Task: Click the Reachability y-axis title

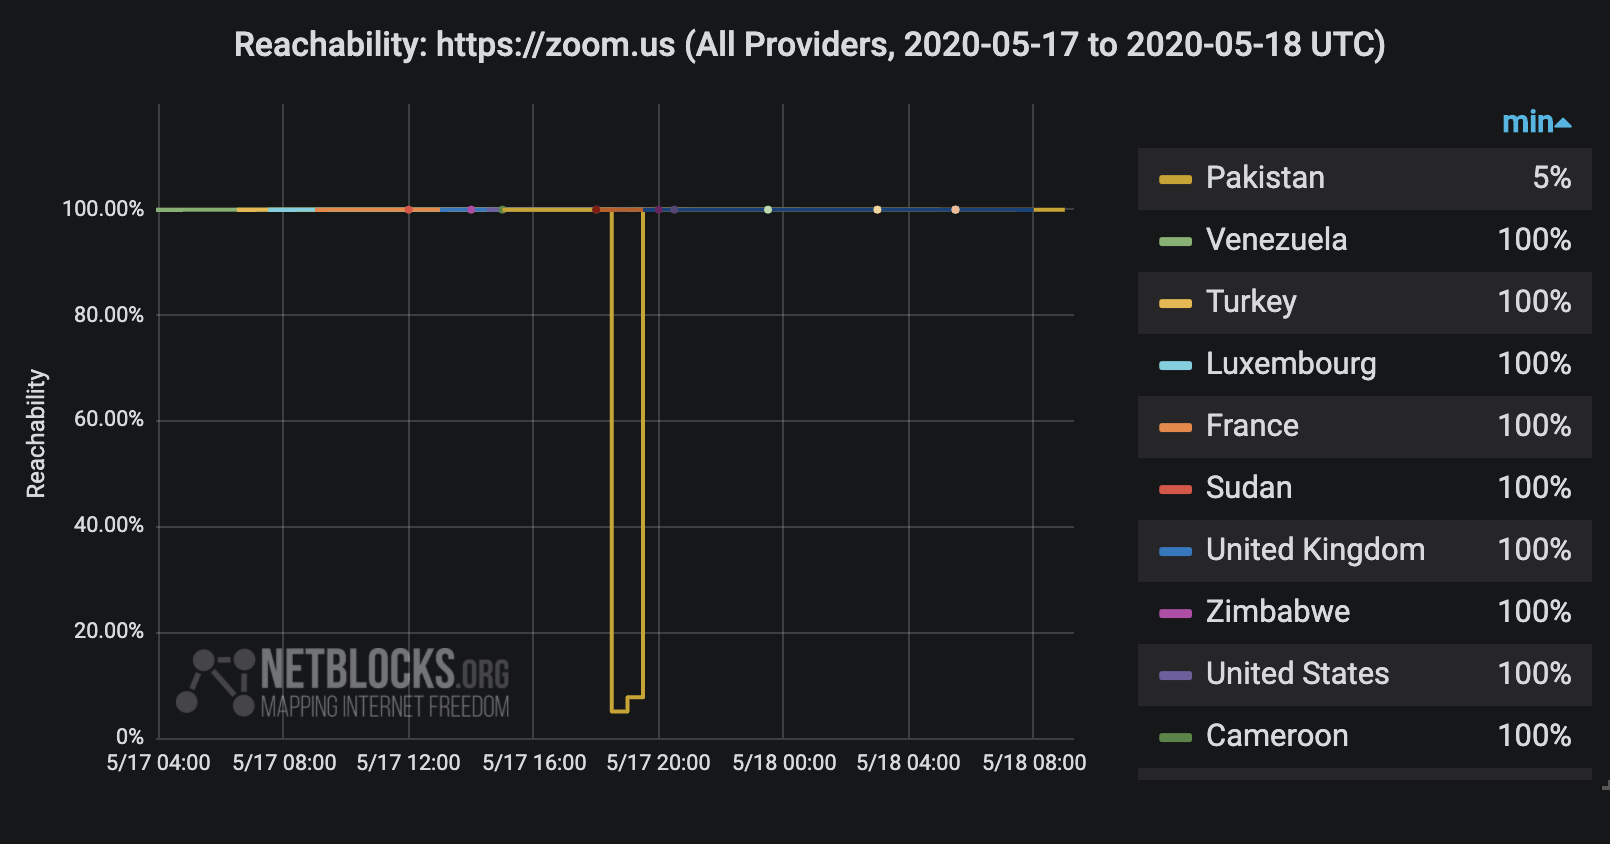Action: (x=36, y=433)
